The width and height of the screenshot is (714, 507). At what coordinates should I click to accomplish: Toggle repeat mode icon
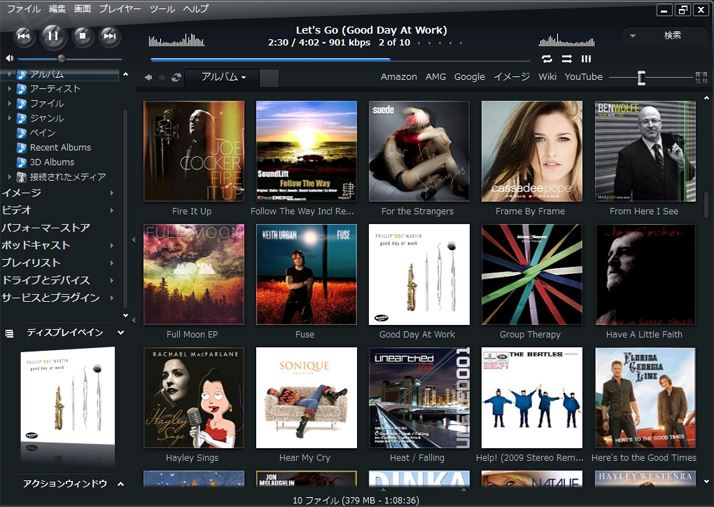click(546, 59)
